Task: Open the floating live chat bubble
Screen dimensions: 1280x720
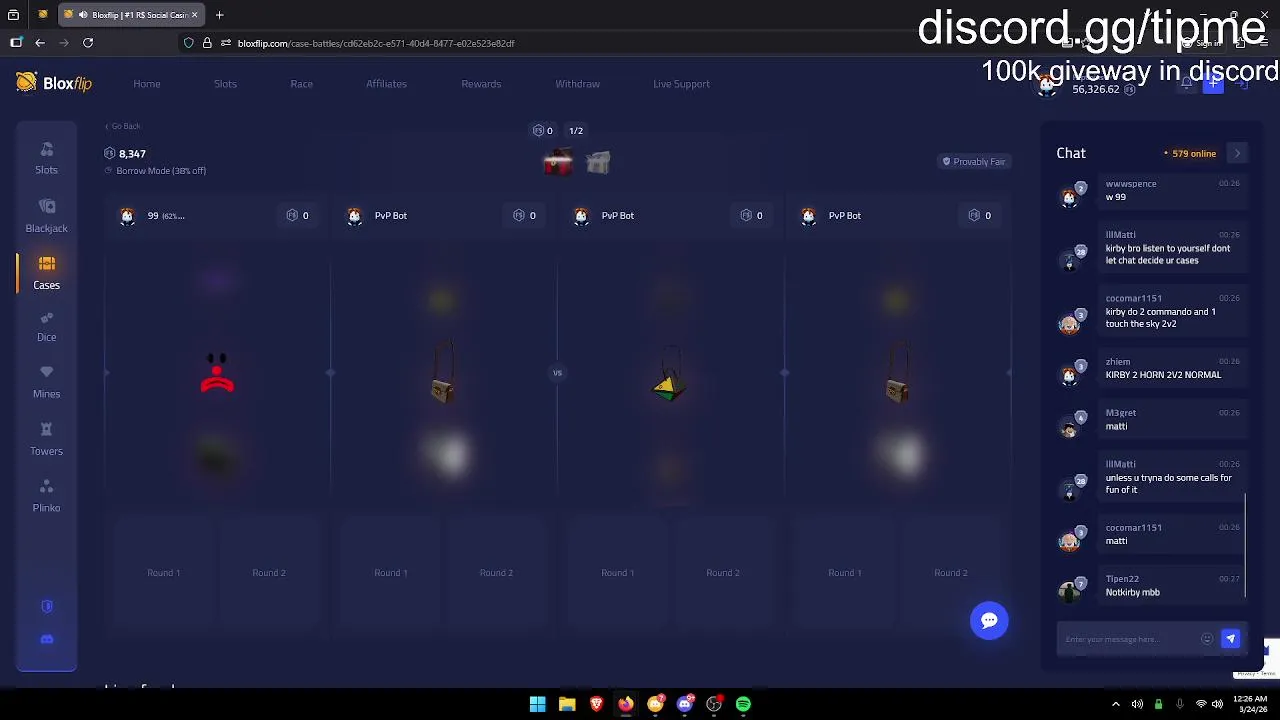Action: click(x=989, y=620)
